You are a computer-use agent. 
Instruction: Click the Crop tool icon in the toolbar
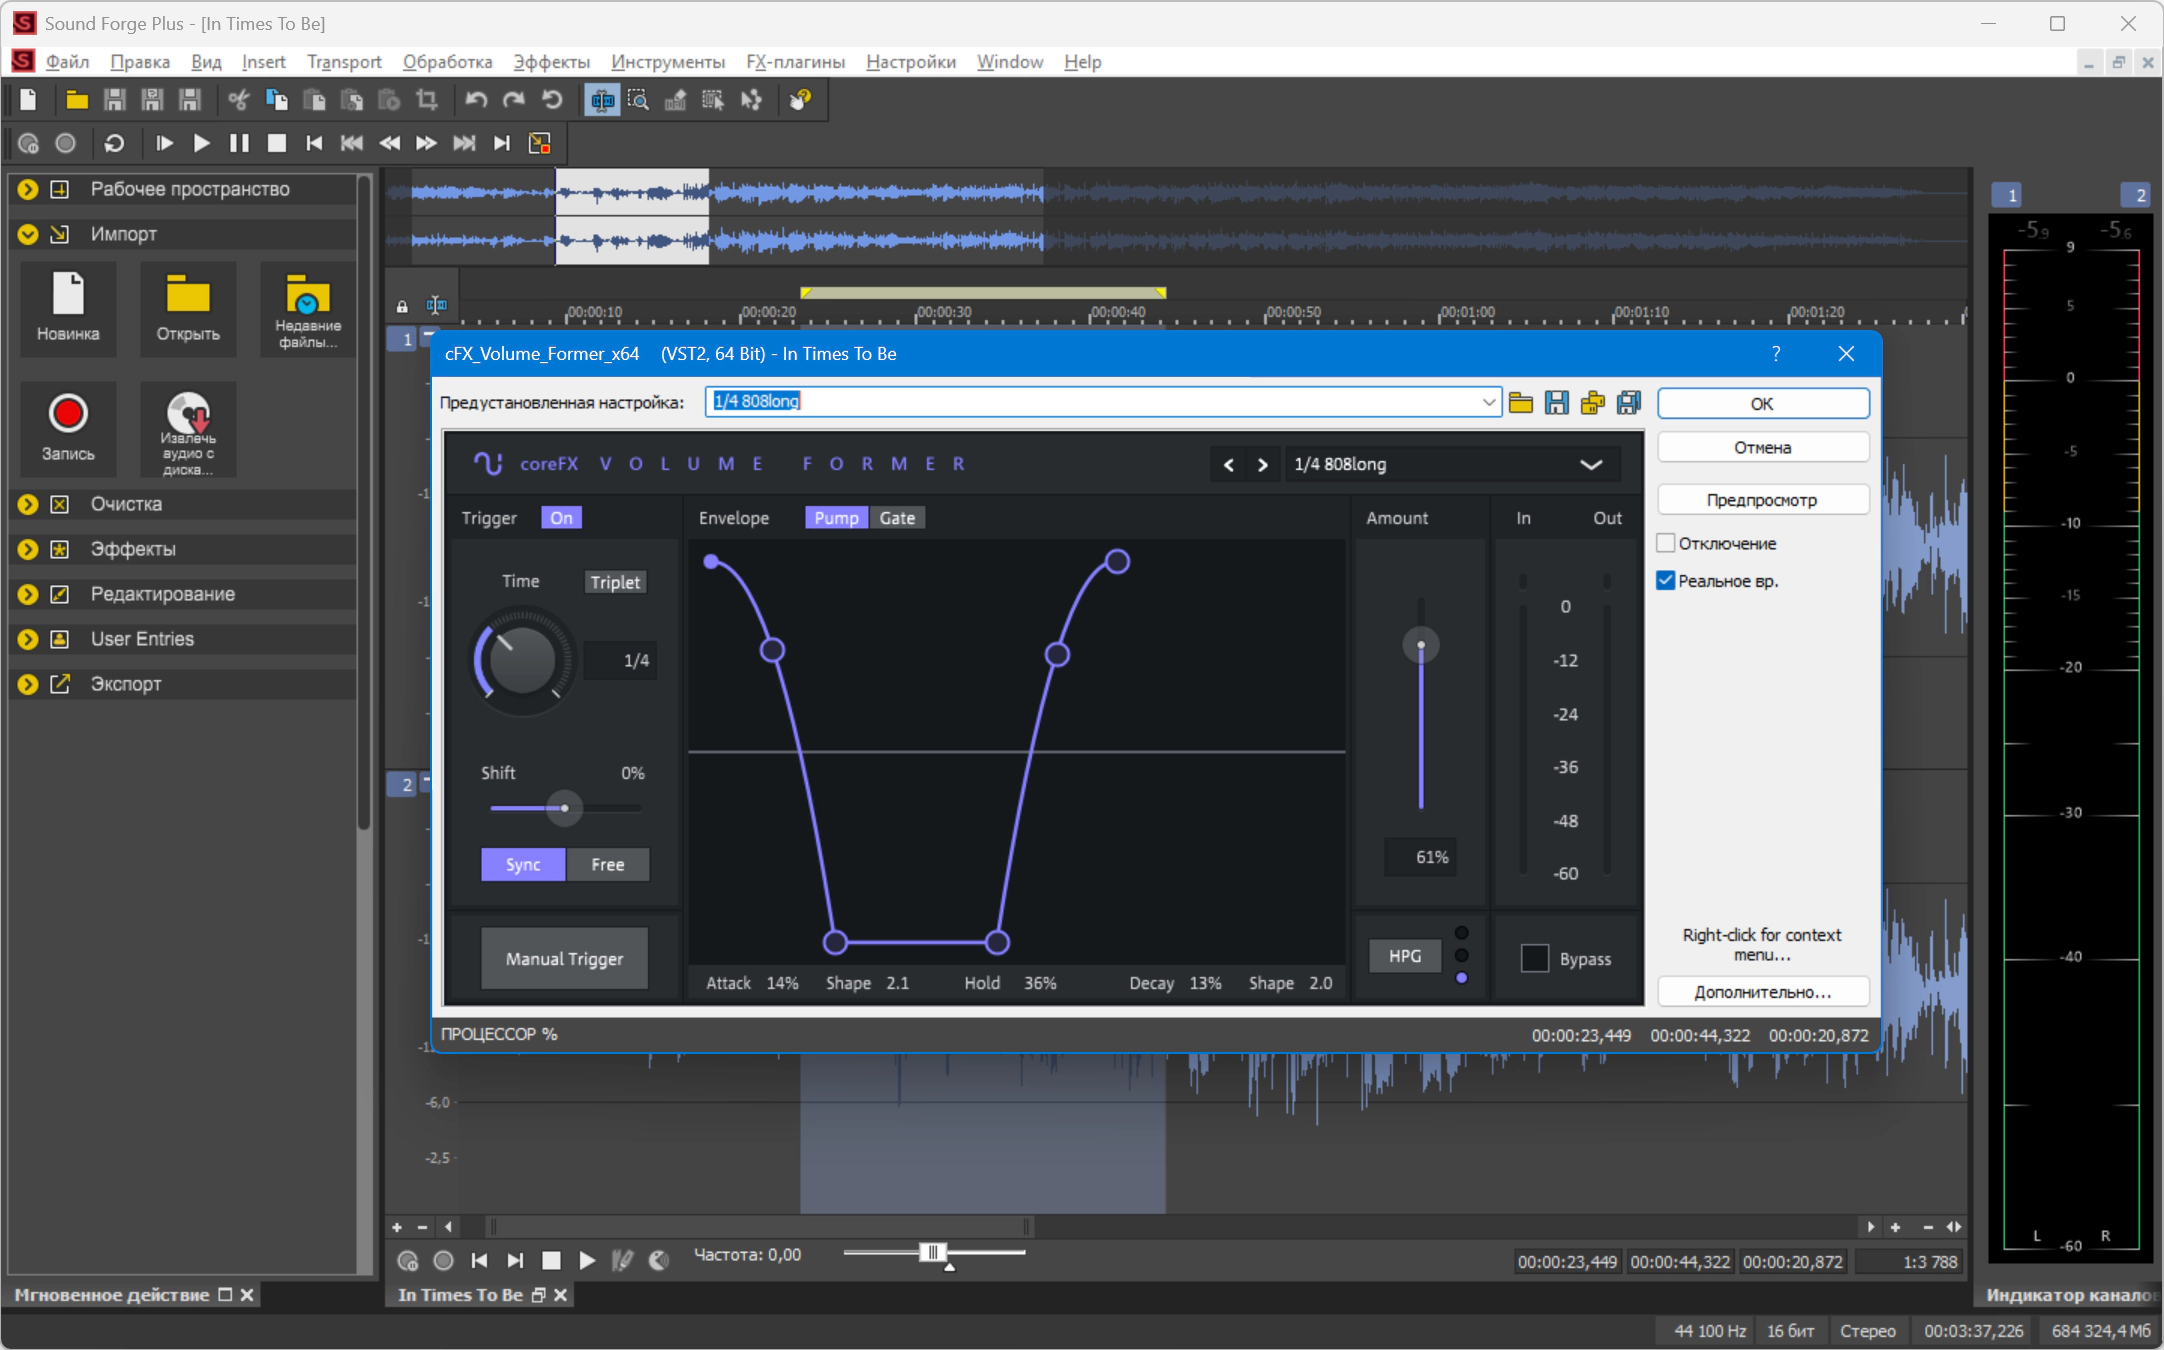point(427,100)
